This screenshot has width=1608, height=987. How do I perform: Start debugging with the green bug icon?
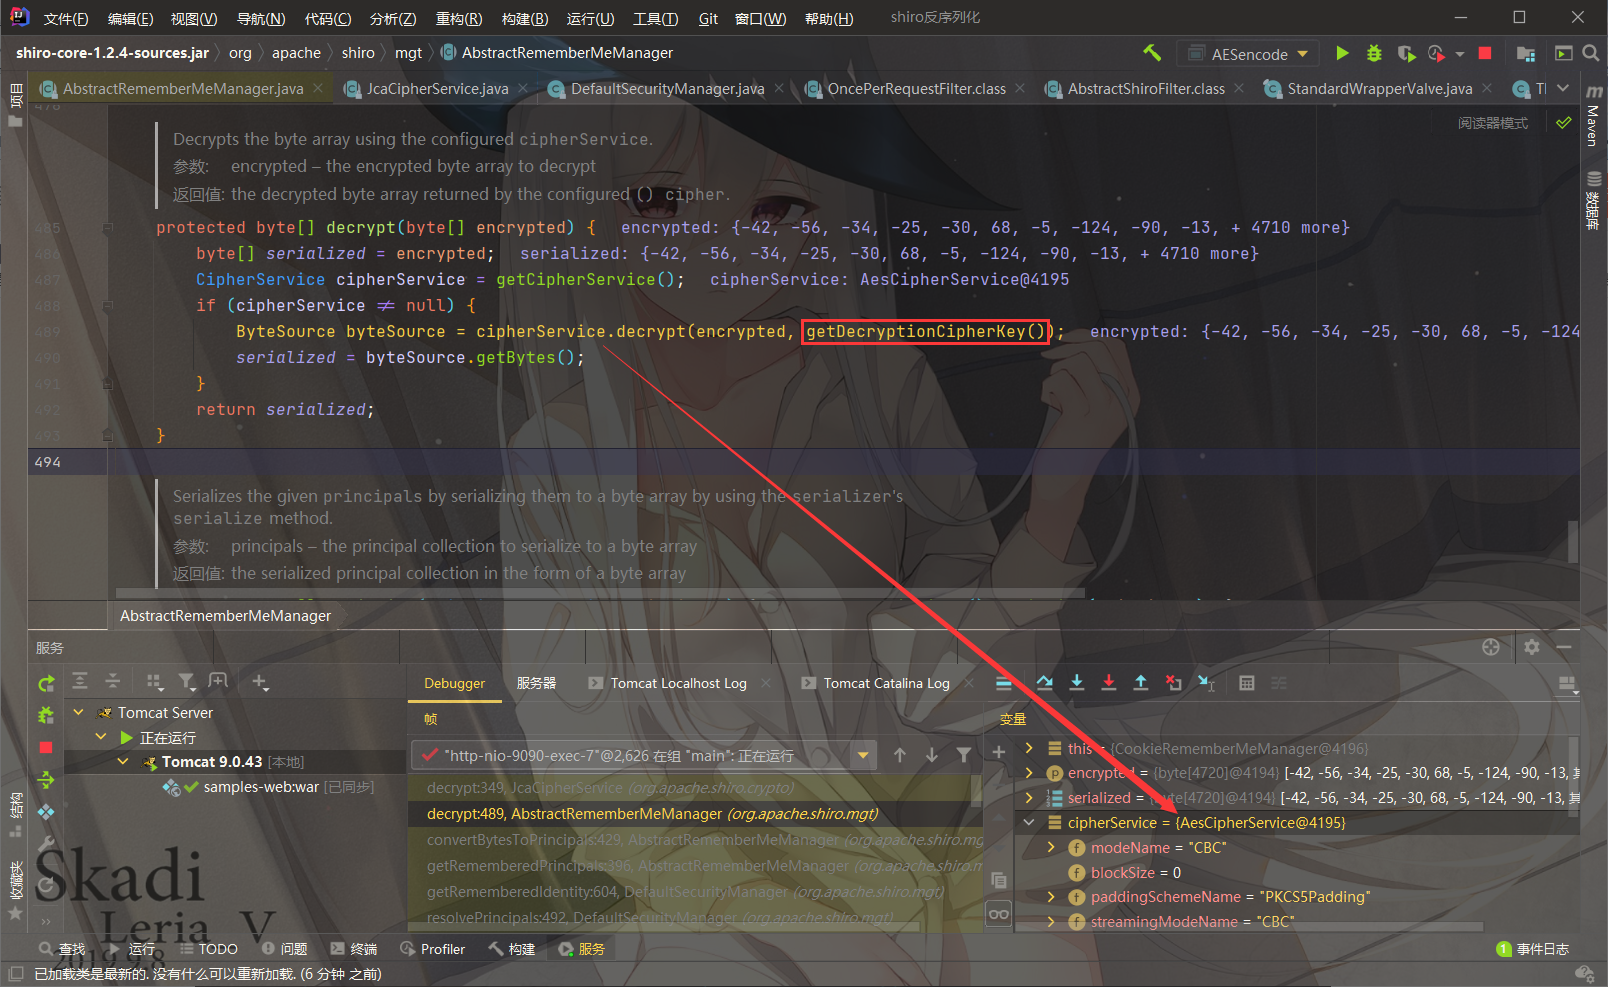coord(1374,53)
